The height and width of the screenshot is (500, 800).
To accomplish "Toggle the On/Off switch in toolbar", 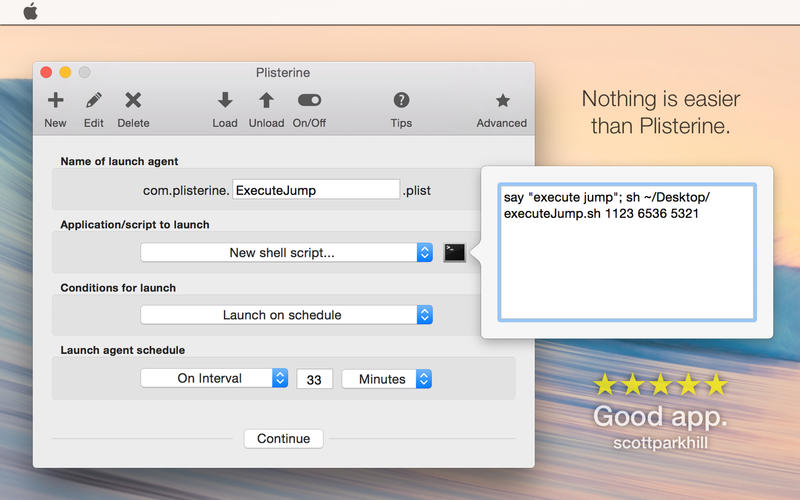I will [x=309, y=101].
